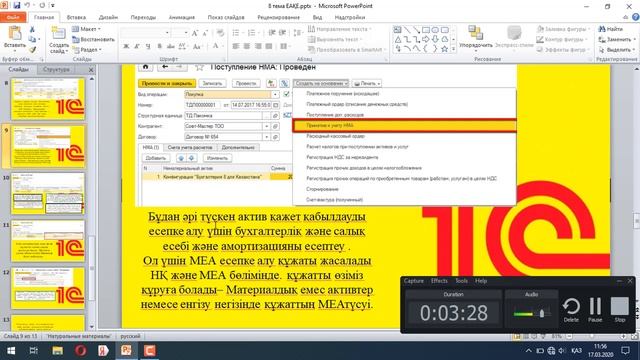Screen dimensions: 640x360
Task: Open Capture menu in the recorder window
Action: coord(413,281)
